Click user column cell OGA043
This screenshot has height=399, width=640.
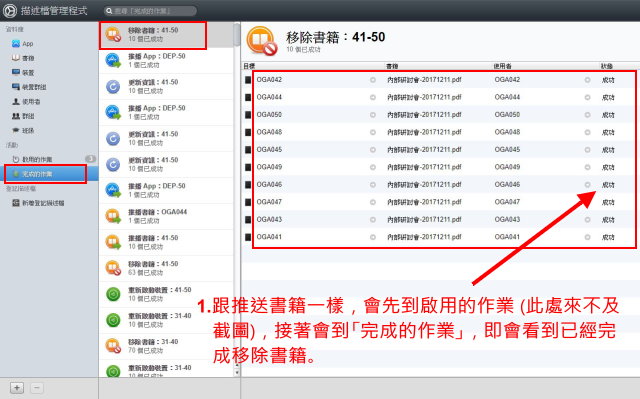507,219
